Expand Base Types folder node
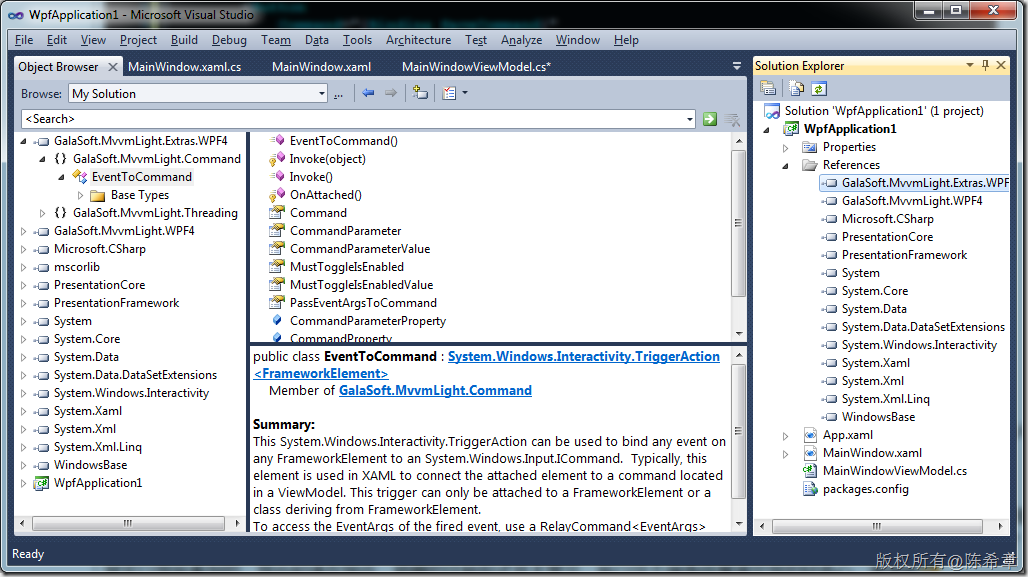Viewport: 1028px width, 577px height. 81,195
